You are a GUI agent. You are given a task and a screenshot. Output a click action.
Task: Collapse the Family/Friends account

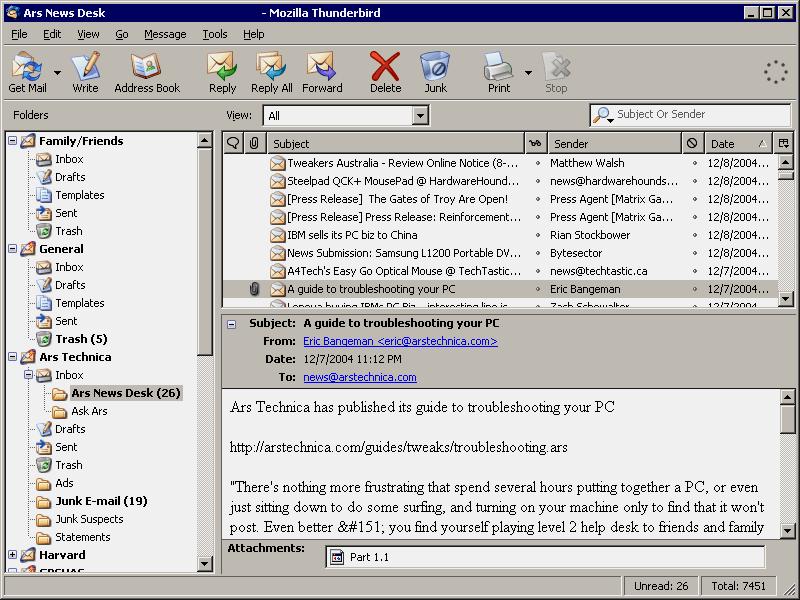13,141
